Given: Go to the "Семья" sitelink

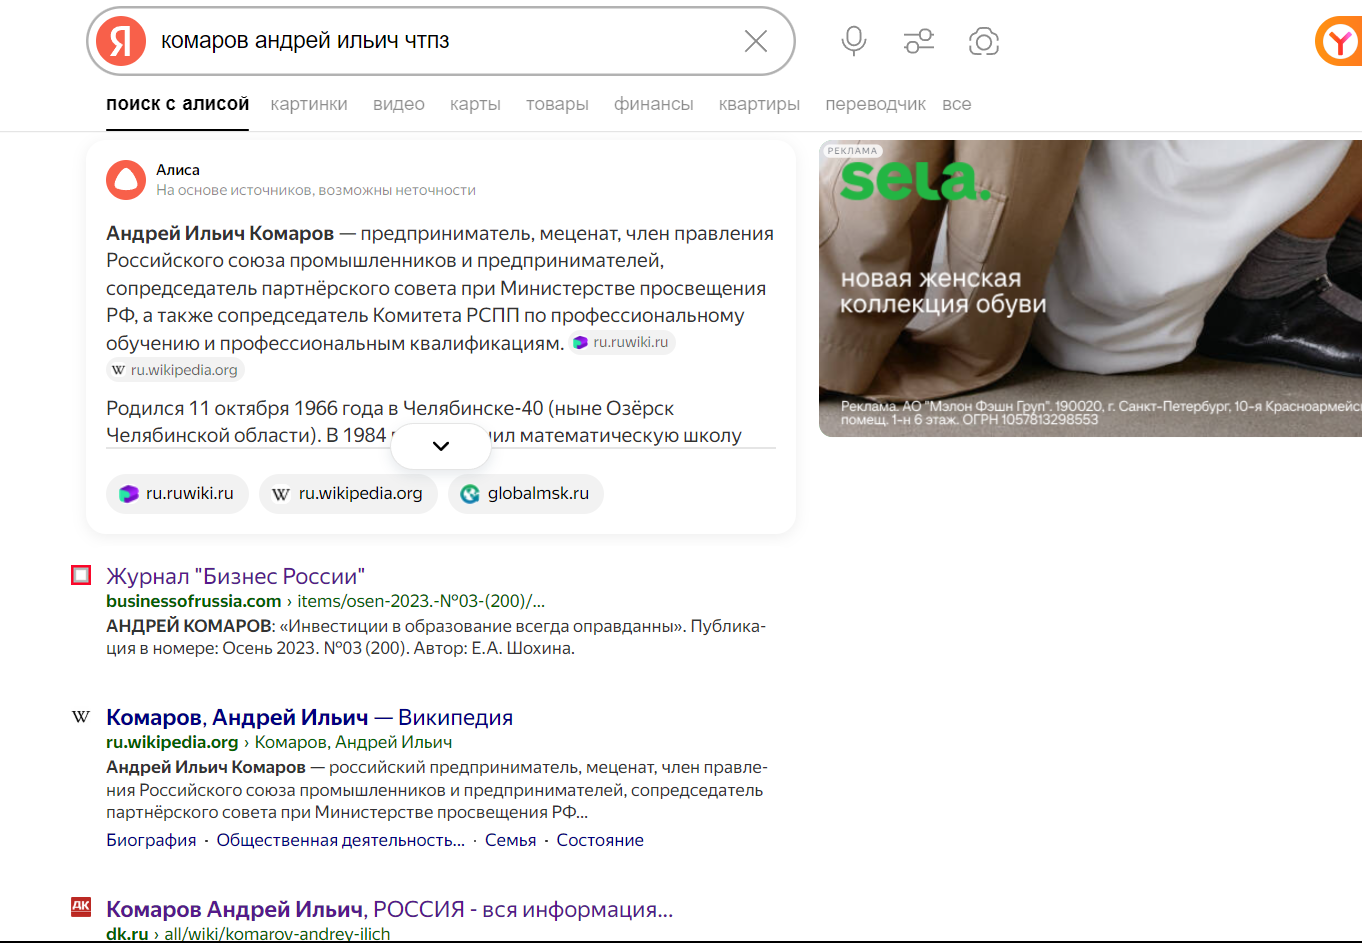Looking at the screenshot, I should 510,840.
